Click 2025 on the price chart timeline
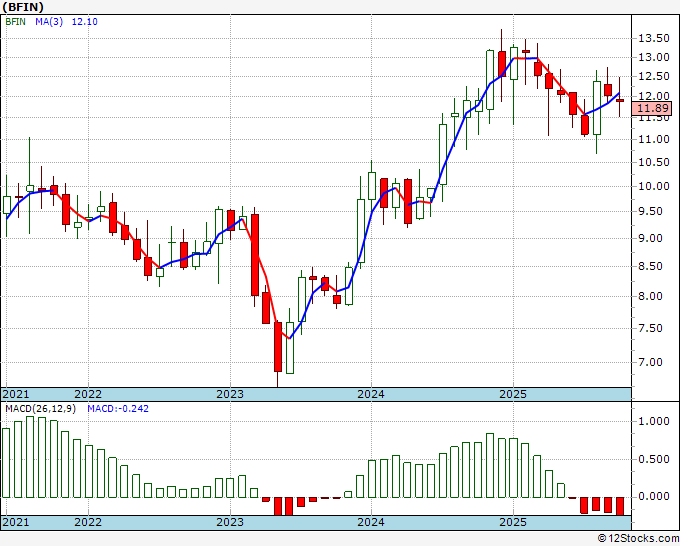Screen dimensions: 680x546 click(513, 394)
